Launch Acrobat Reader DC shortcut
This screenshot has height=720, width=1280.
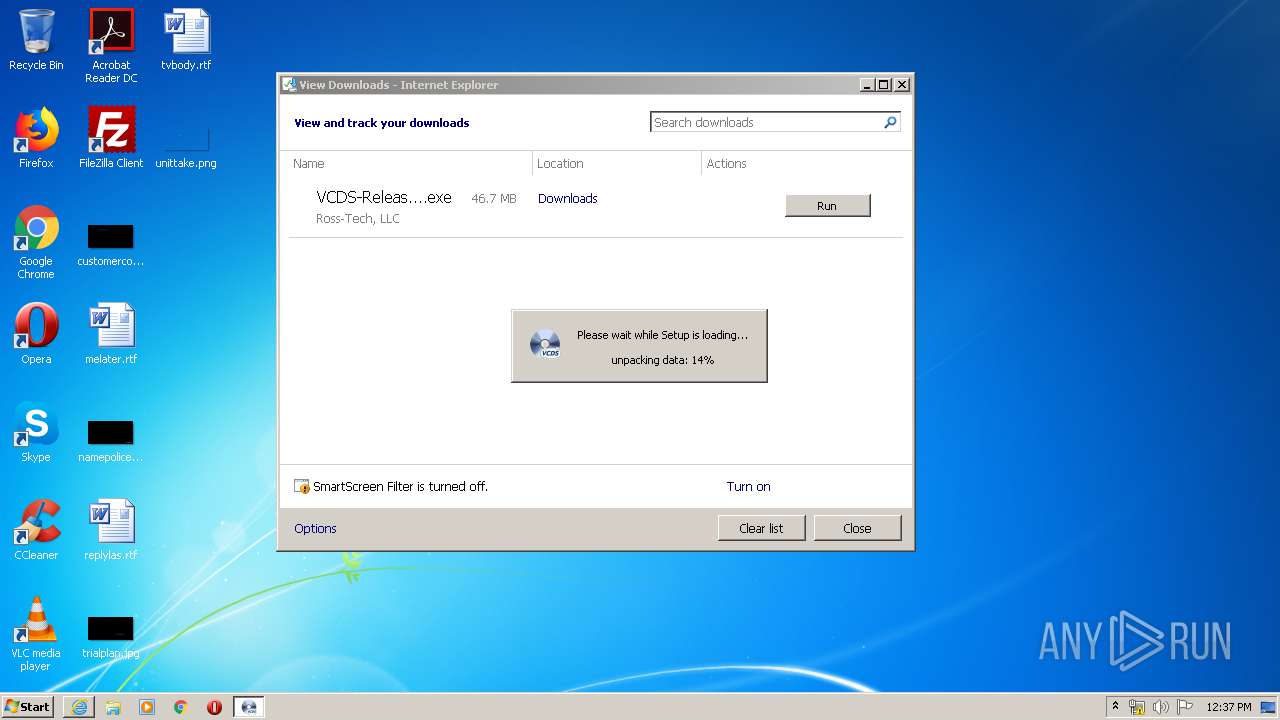click(111, 45)
